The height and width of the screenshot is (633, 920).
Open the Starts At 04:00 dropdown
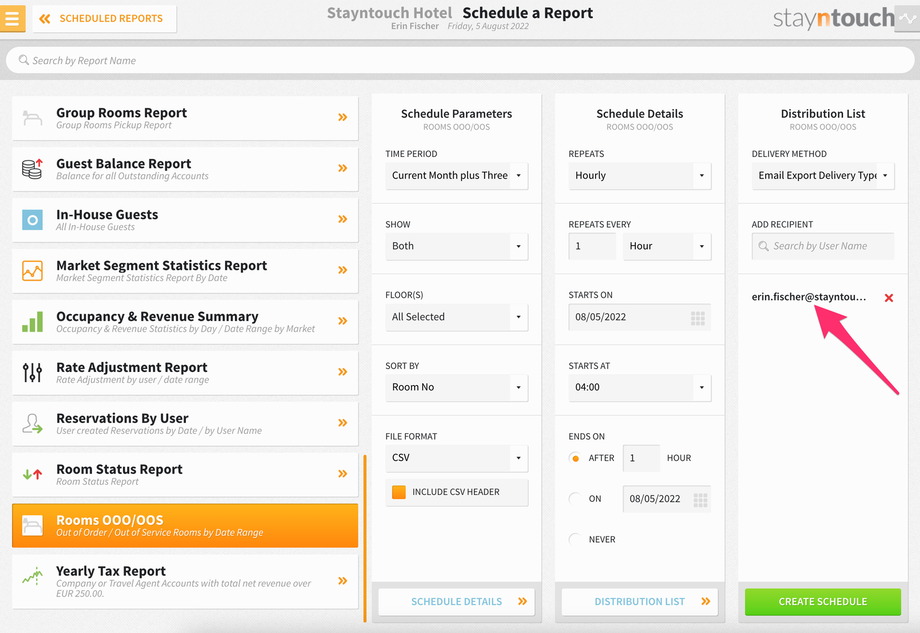point(640,388)
